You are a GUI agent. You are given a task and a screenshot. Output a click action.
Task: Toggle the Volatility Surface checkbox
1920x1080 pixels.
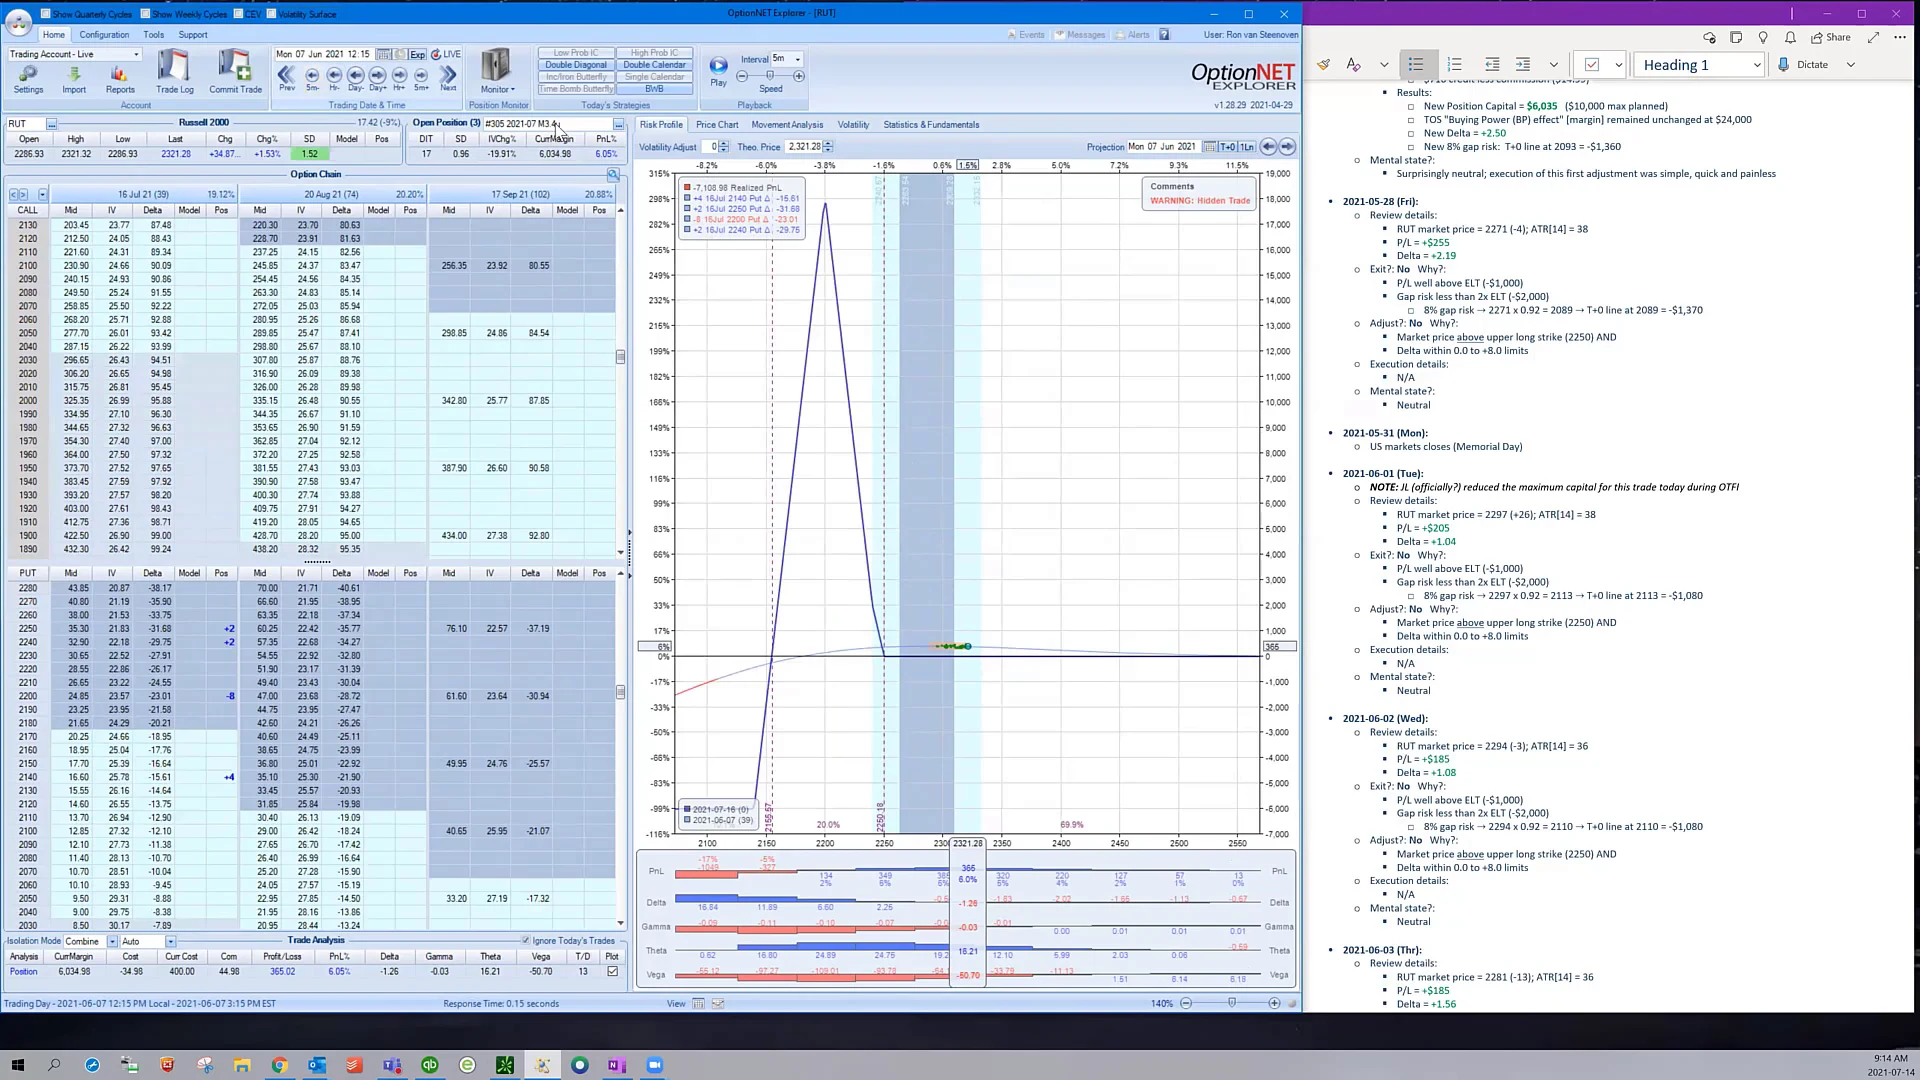click(x=270, y=14)
